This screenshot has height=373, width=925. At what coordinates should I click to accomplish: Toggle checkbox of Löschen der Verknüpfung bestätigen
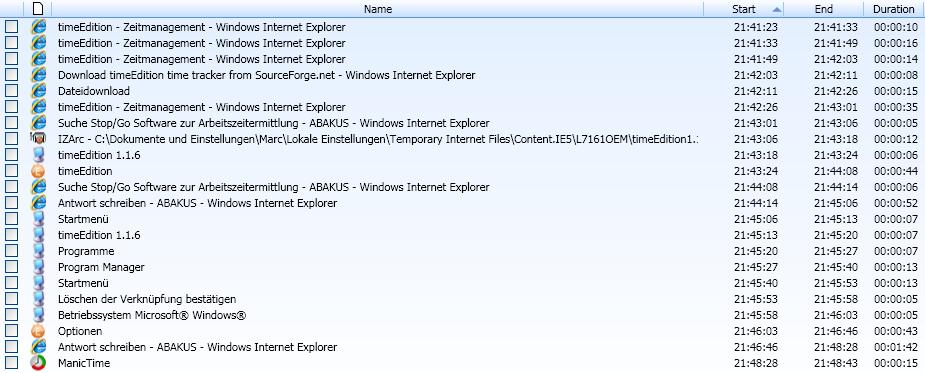click(x=11, y=299)
